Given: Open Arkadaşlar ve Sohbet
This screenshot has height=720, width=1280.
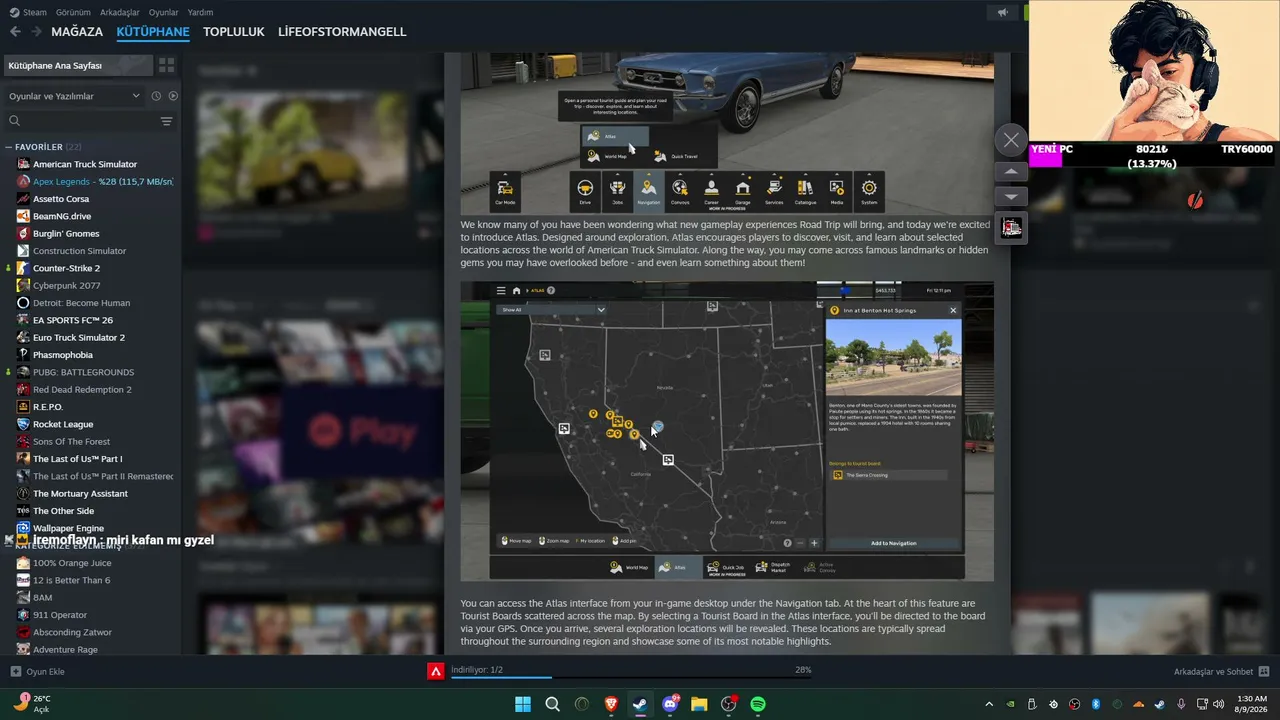Looking at the screenshot, I should coord(1221,672).
